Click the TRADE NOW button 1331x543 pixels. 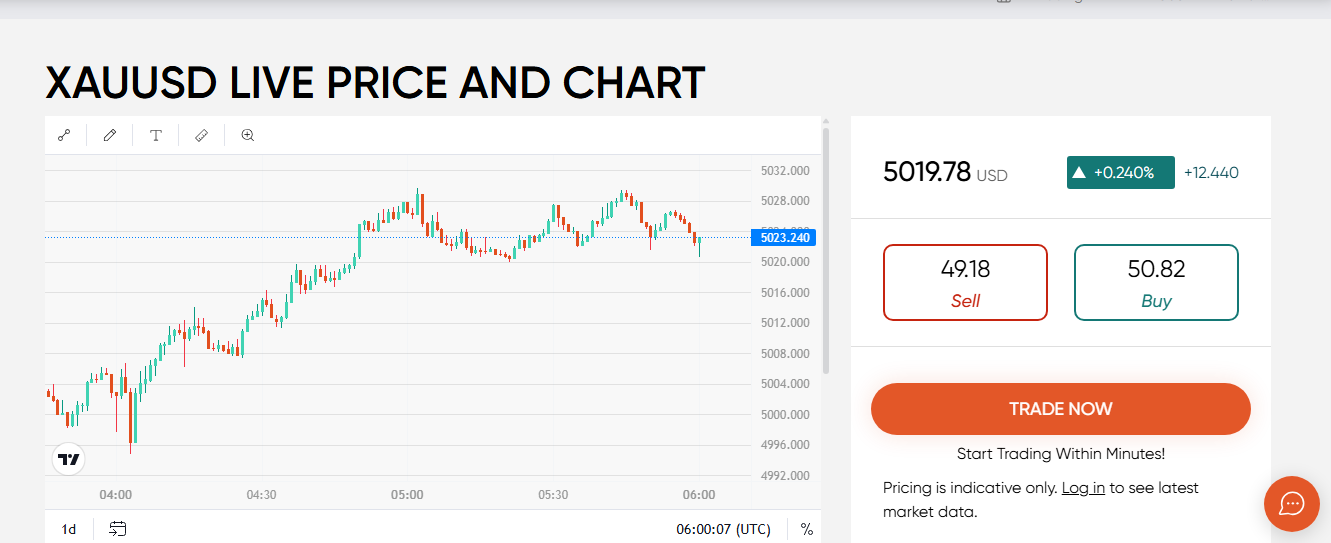1061,409
